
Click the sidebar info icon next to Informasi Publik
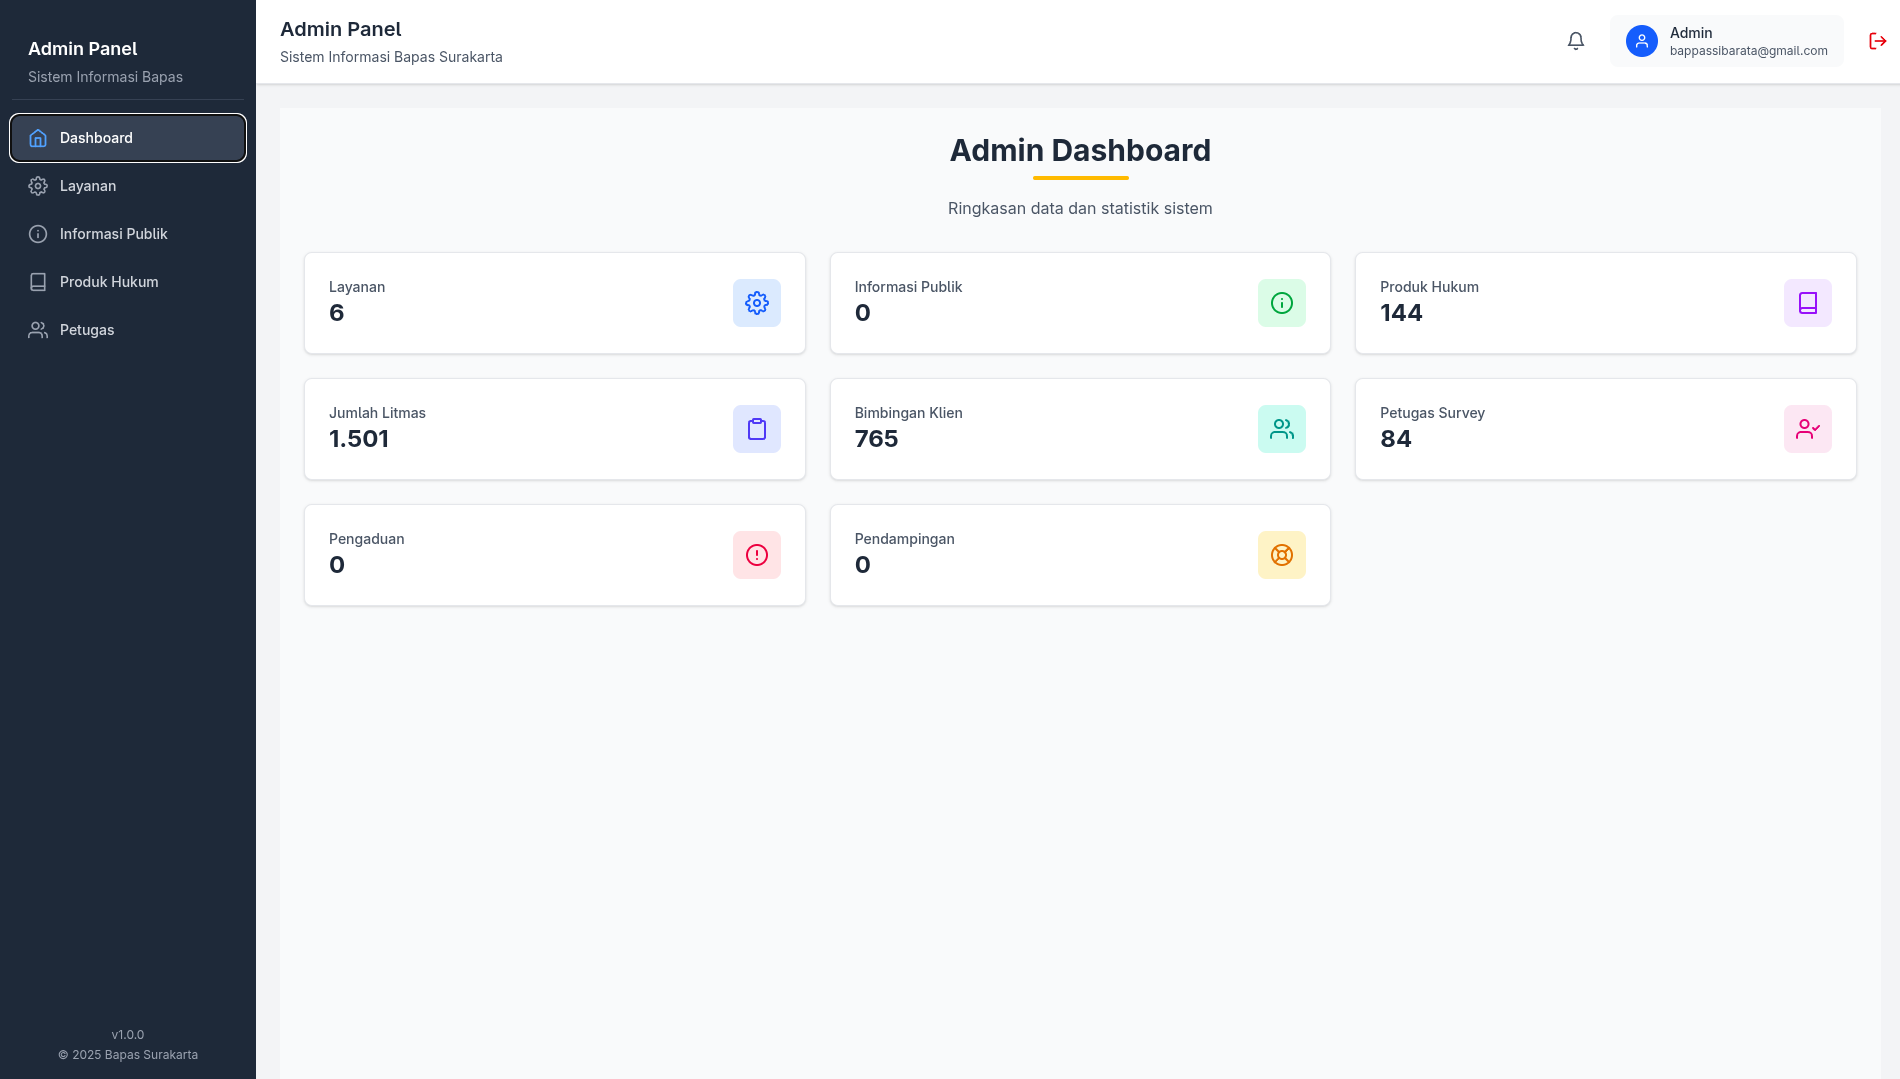(x=38, y=234)
